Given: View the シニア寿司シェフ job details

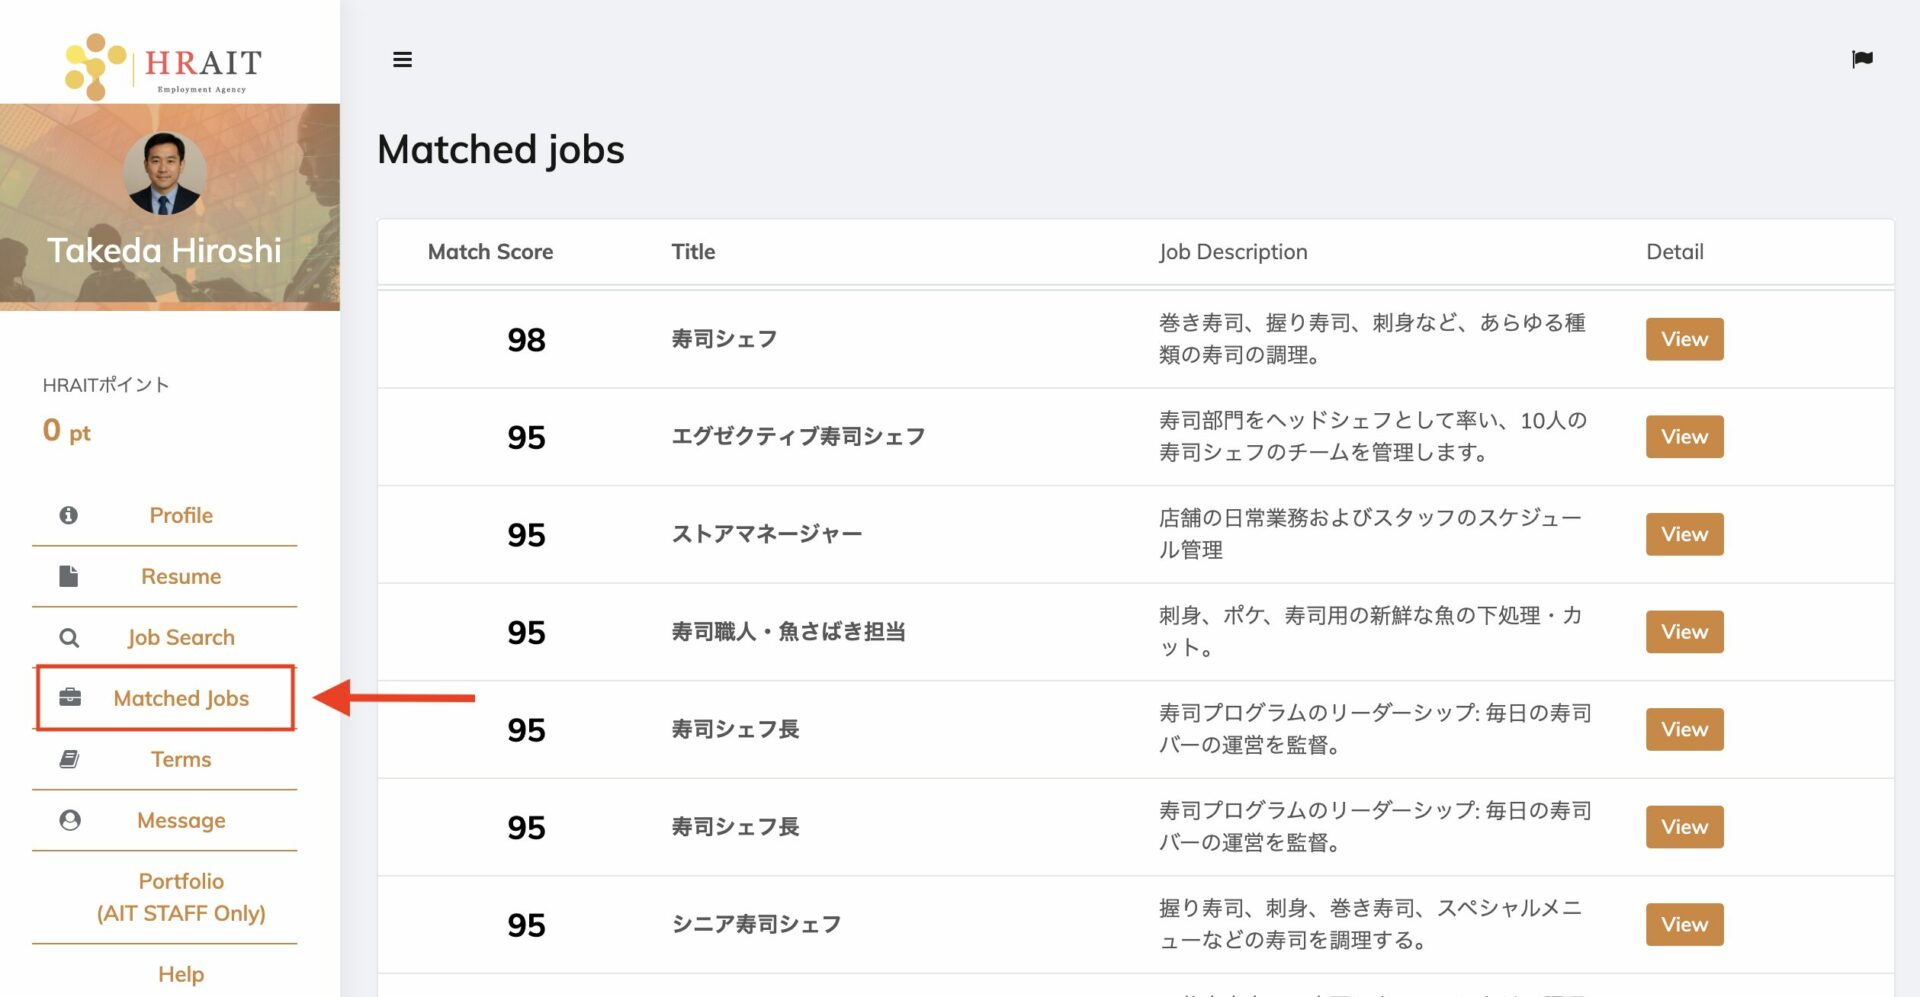Looking at the screenshot, I should coord(1684,924).
